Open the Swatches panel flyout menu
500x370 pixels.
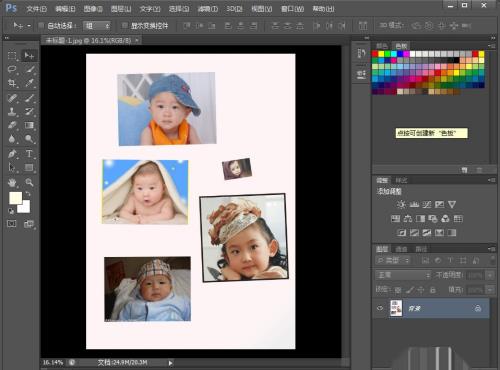click(x=492, y=46)
